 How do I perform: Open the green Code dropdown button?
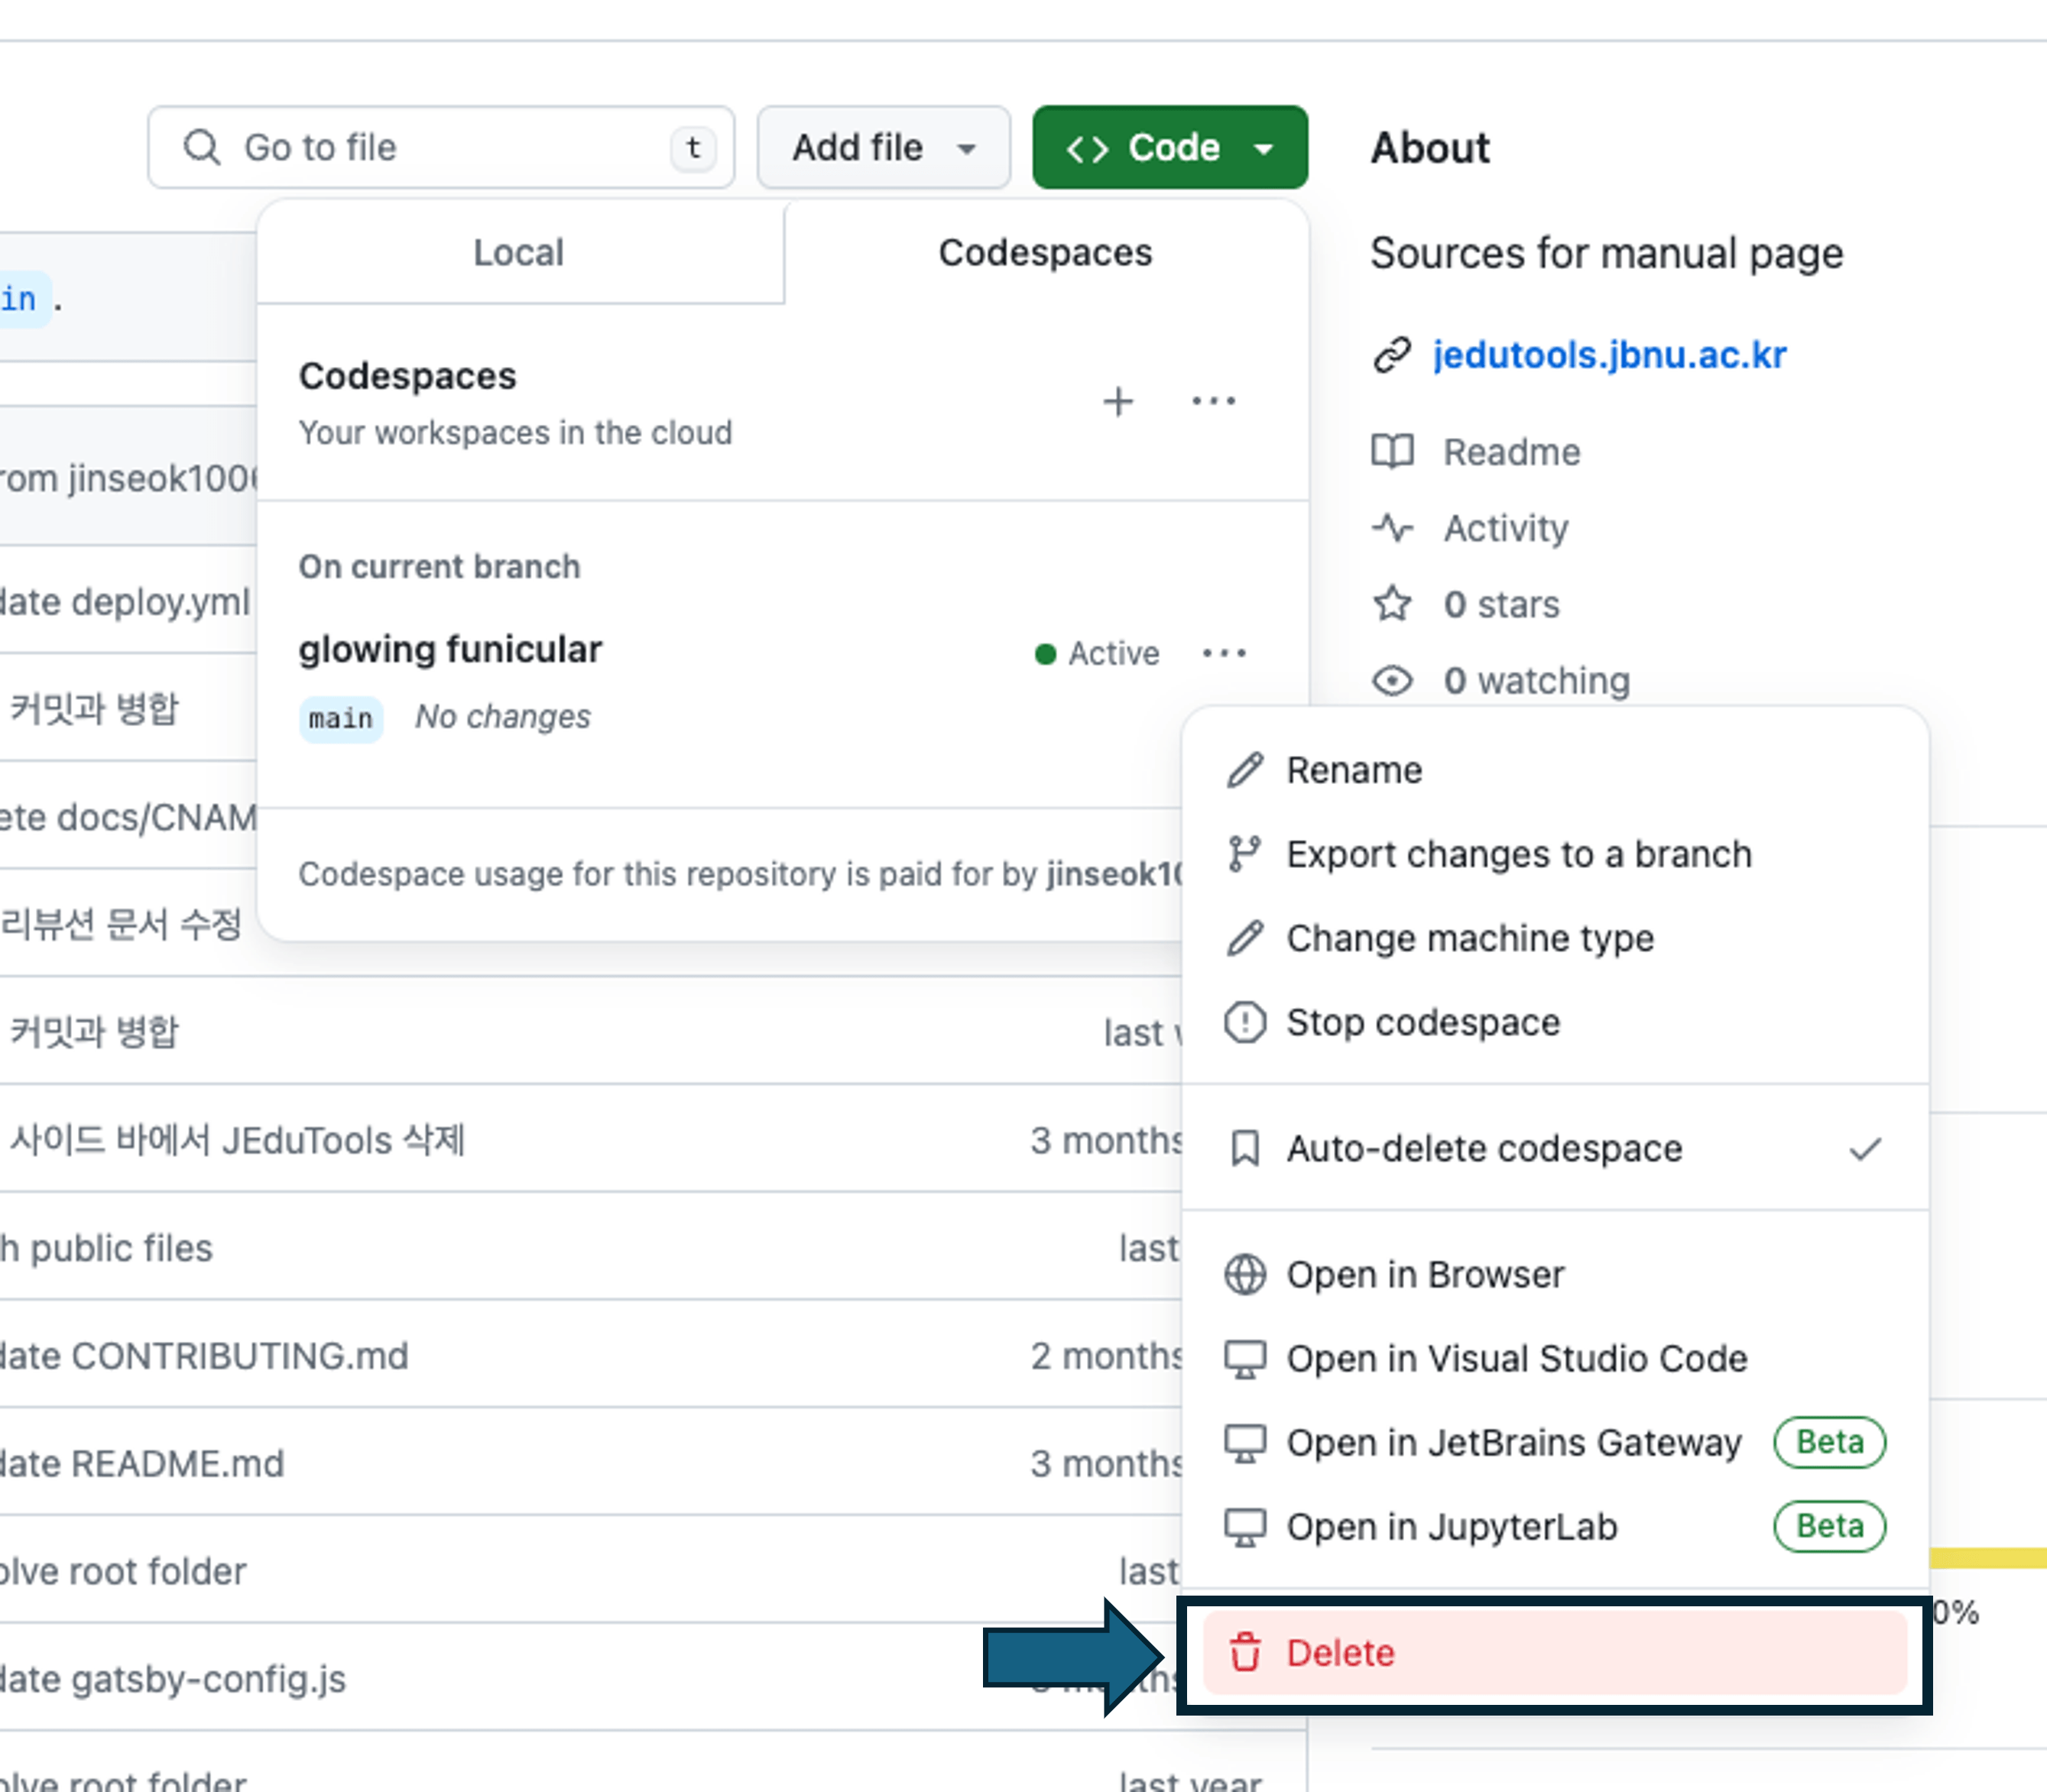[1169, 148]
